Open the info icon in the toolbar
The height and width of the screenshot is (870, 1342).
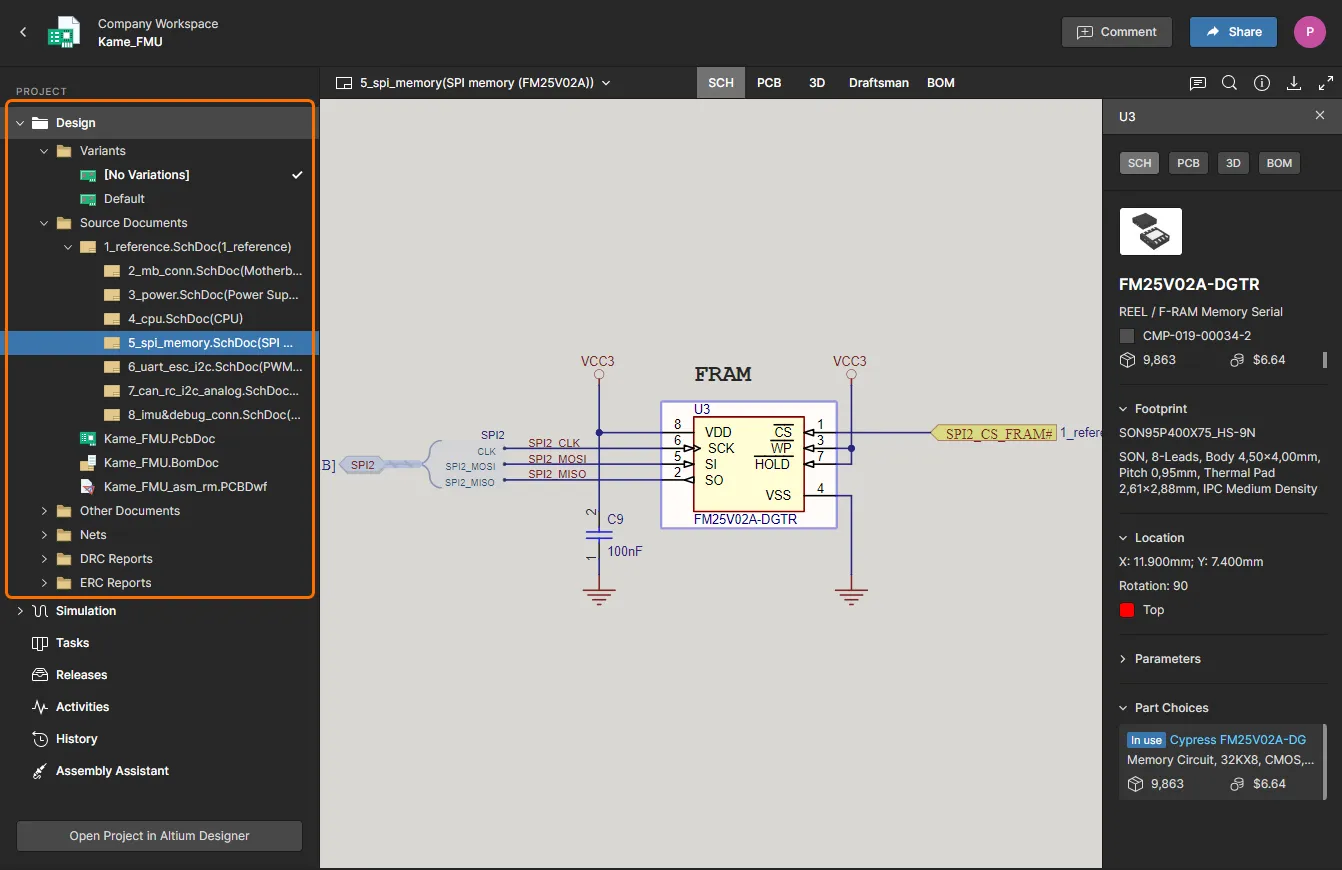tap(1262, 83)
